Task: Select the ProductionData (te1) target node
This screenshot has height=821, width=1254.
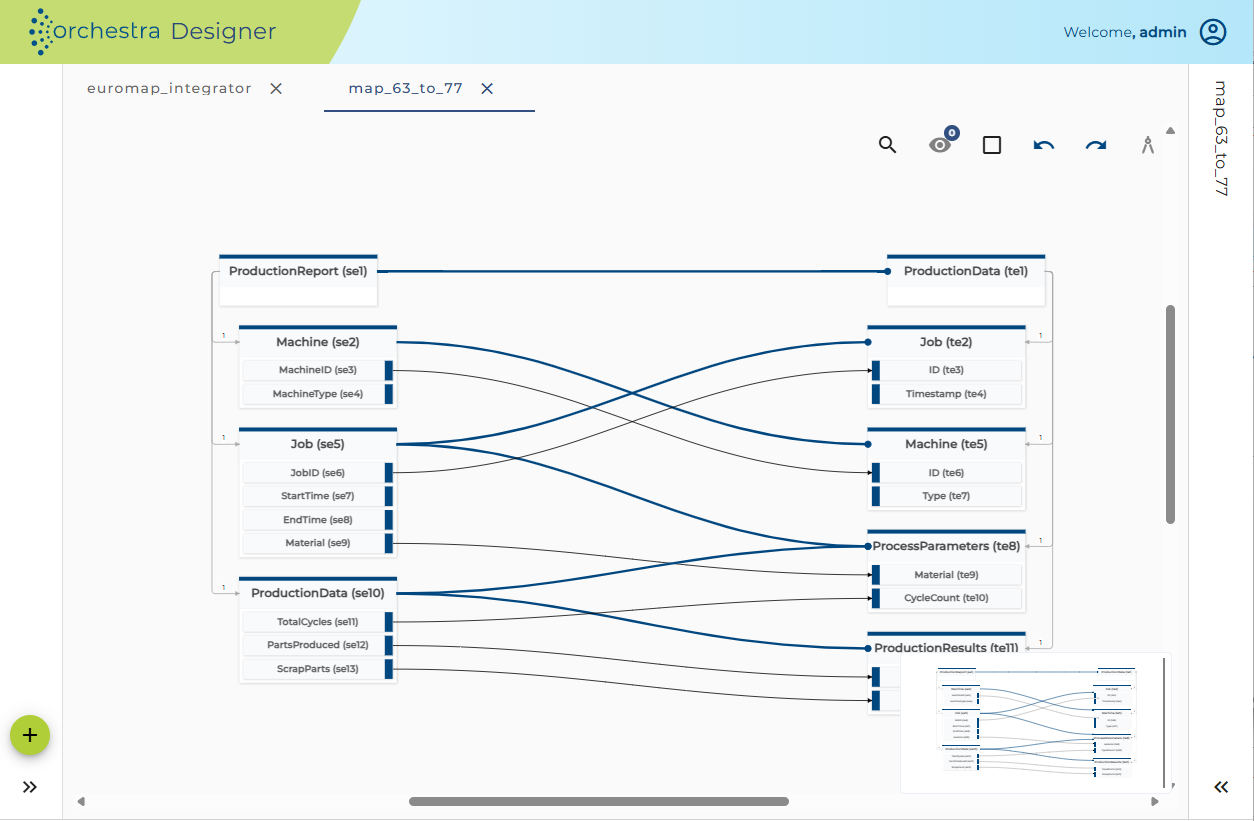Action: (966, 280)
